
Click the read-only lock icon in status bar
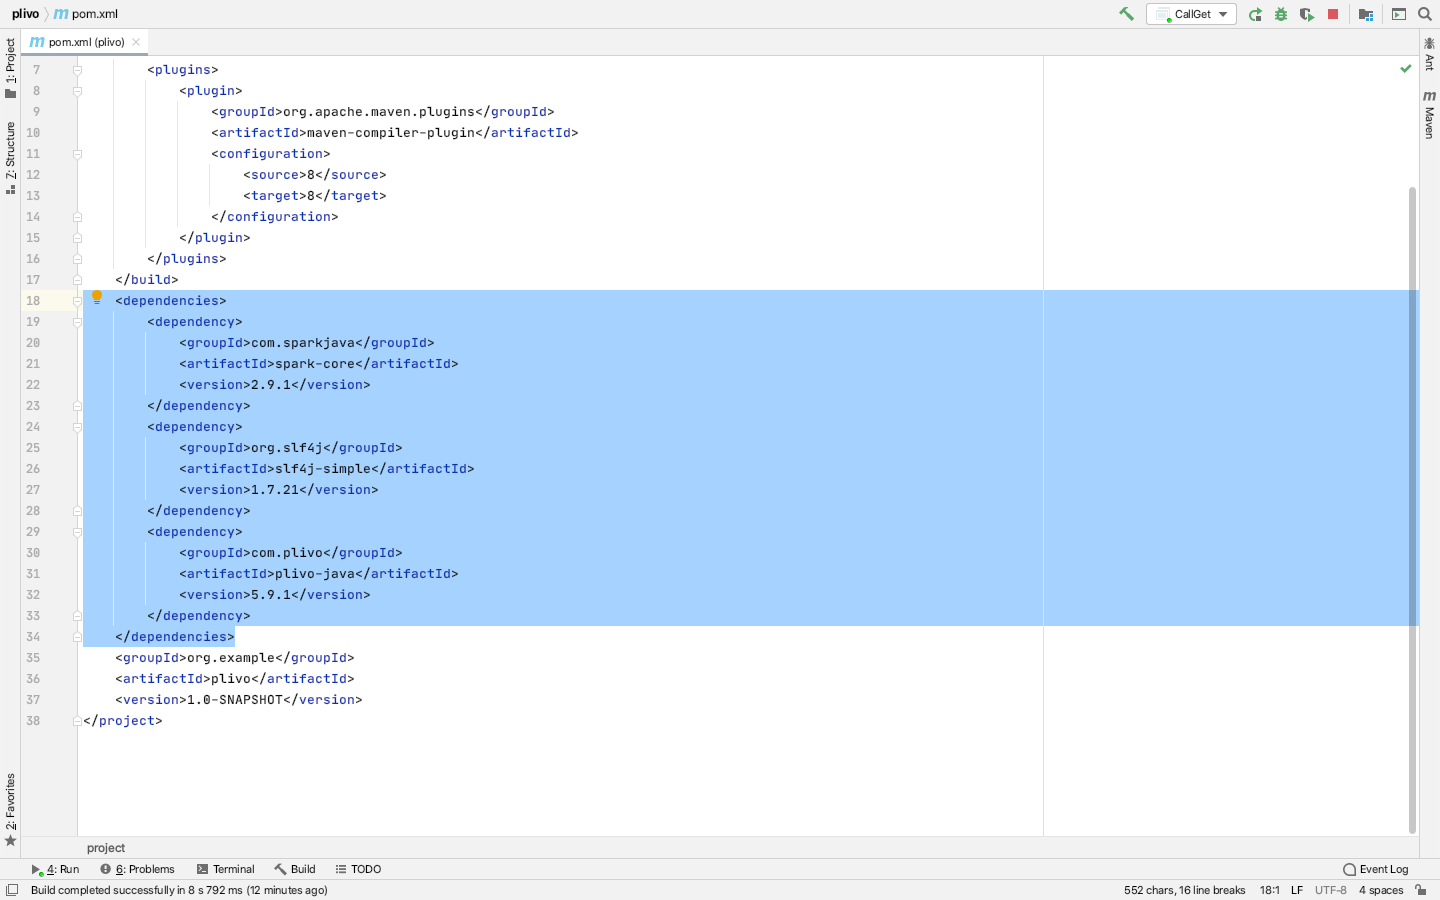tap(1421, 890)
